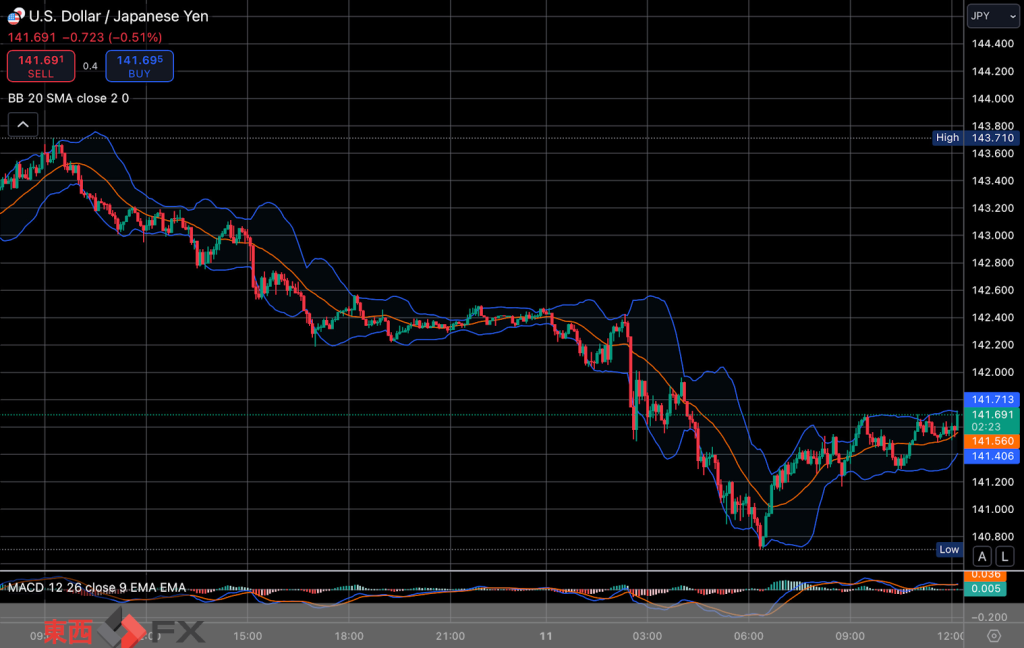Viewport: 1024px width, 648px height.
Task: Click the 144.000 level on price scale
Action: [x=987, y=99]
